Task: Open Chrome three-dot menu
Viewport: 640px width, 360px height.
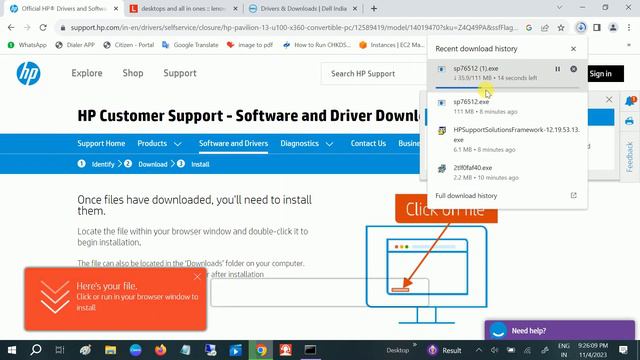Action: coord(629,28)
